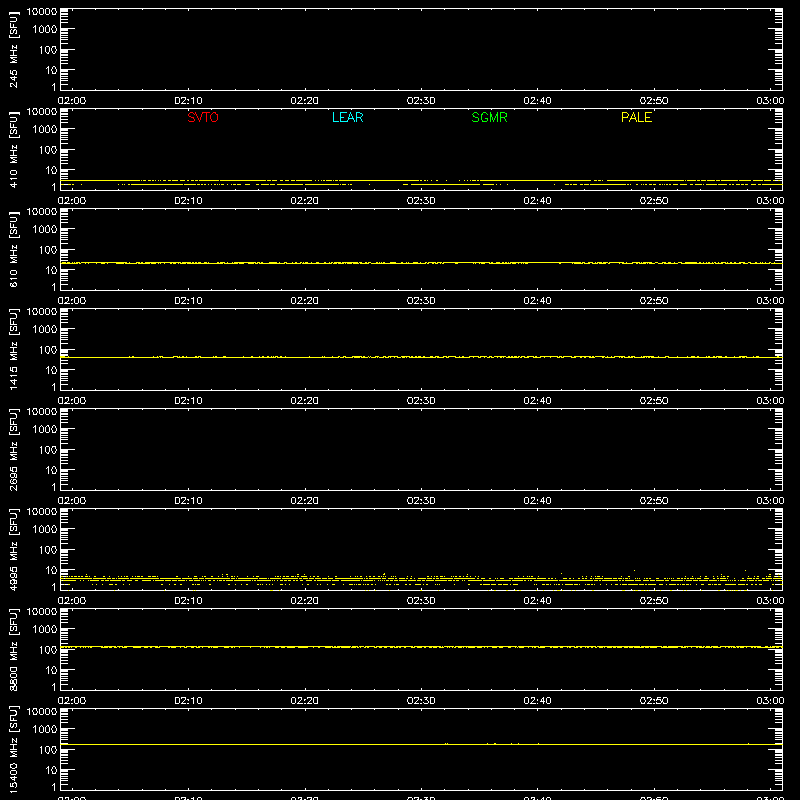Click the 10 y-axis label of 1415 MHz panel
Viewport: 800px width, 800px height.
pos(51,370)
